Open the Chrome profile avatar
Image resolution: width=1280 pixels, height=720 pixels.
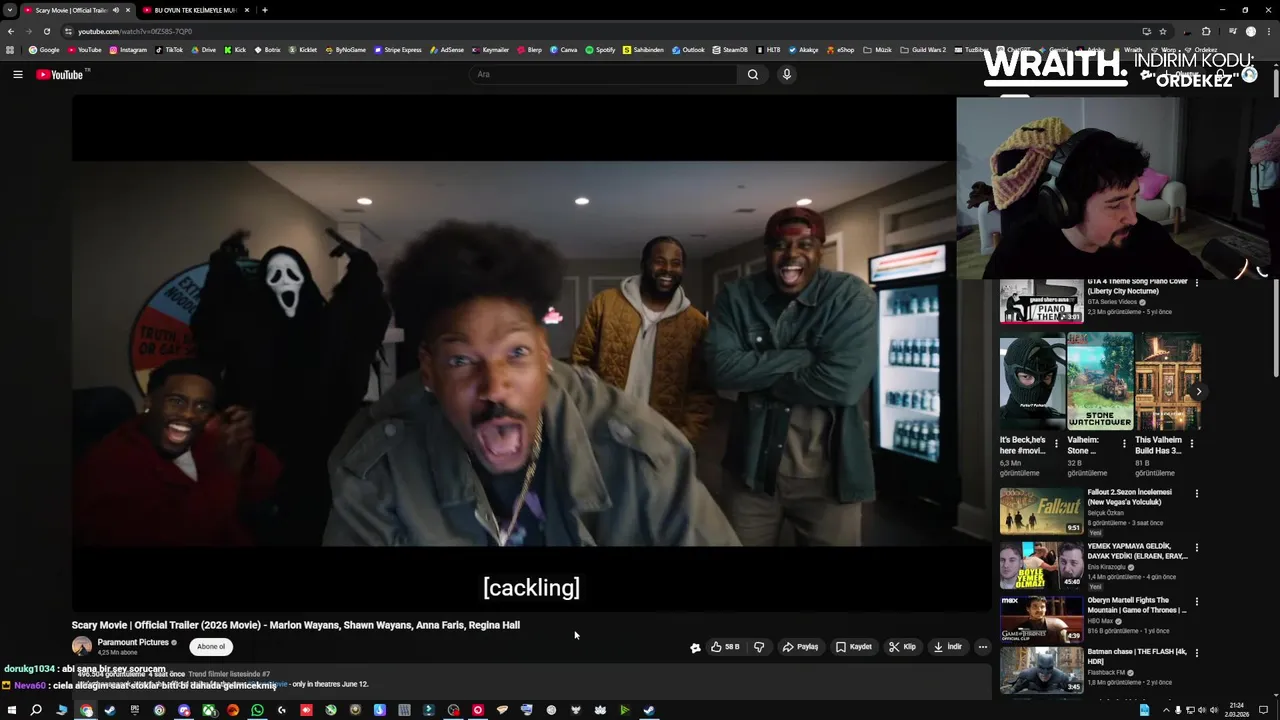click(1251, 31)
